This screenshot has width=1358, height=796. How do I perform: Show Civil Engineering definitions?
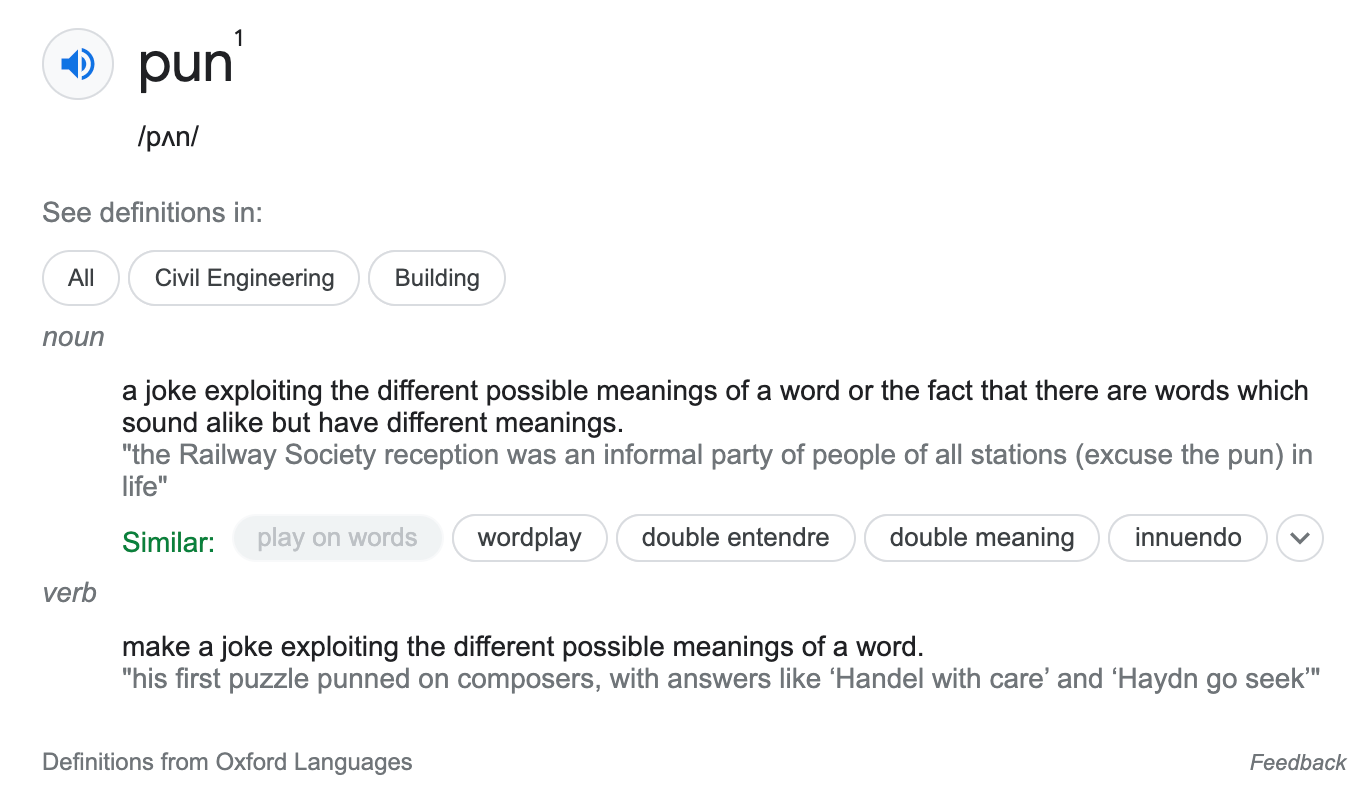tap(244, 278)
